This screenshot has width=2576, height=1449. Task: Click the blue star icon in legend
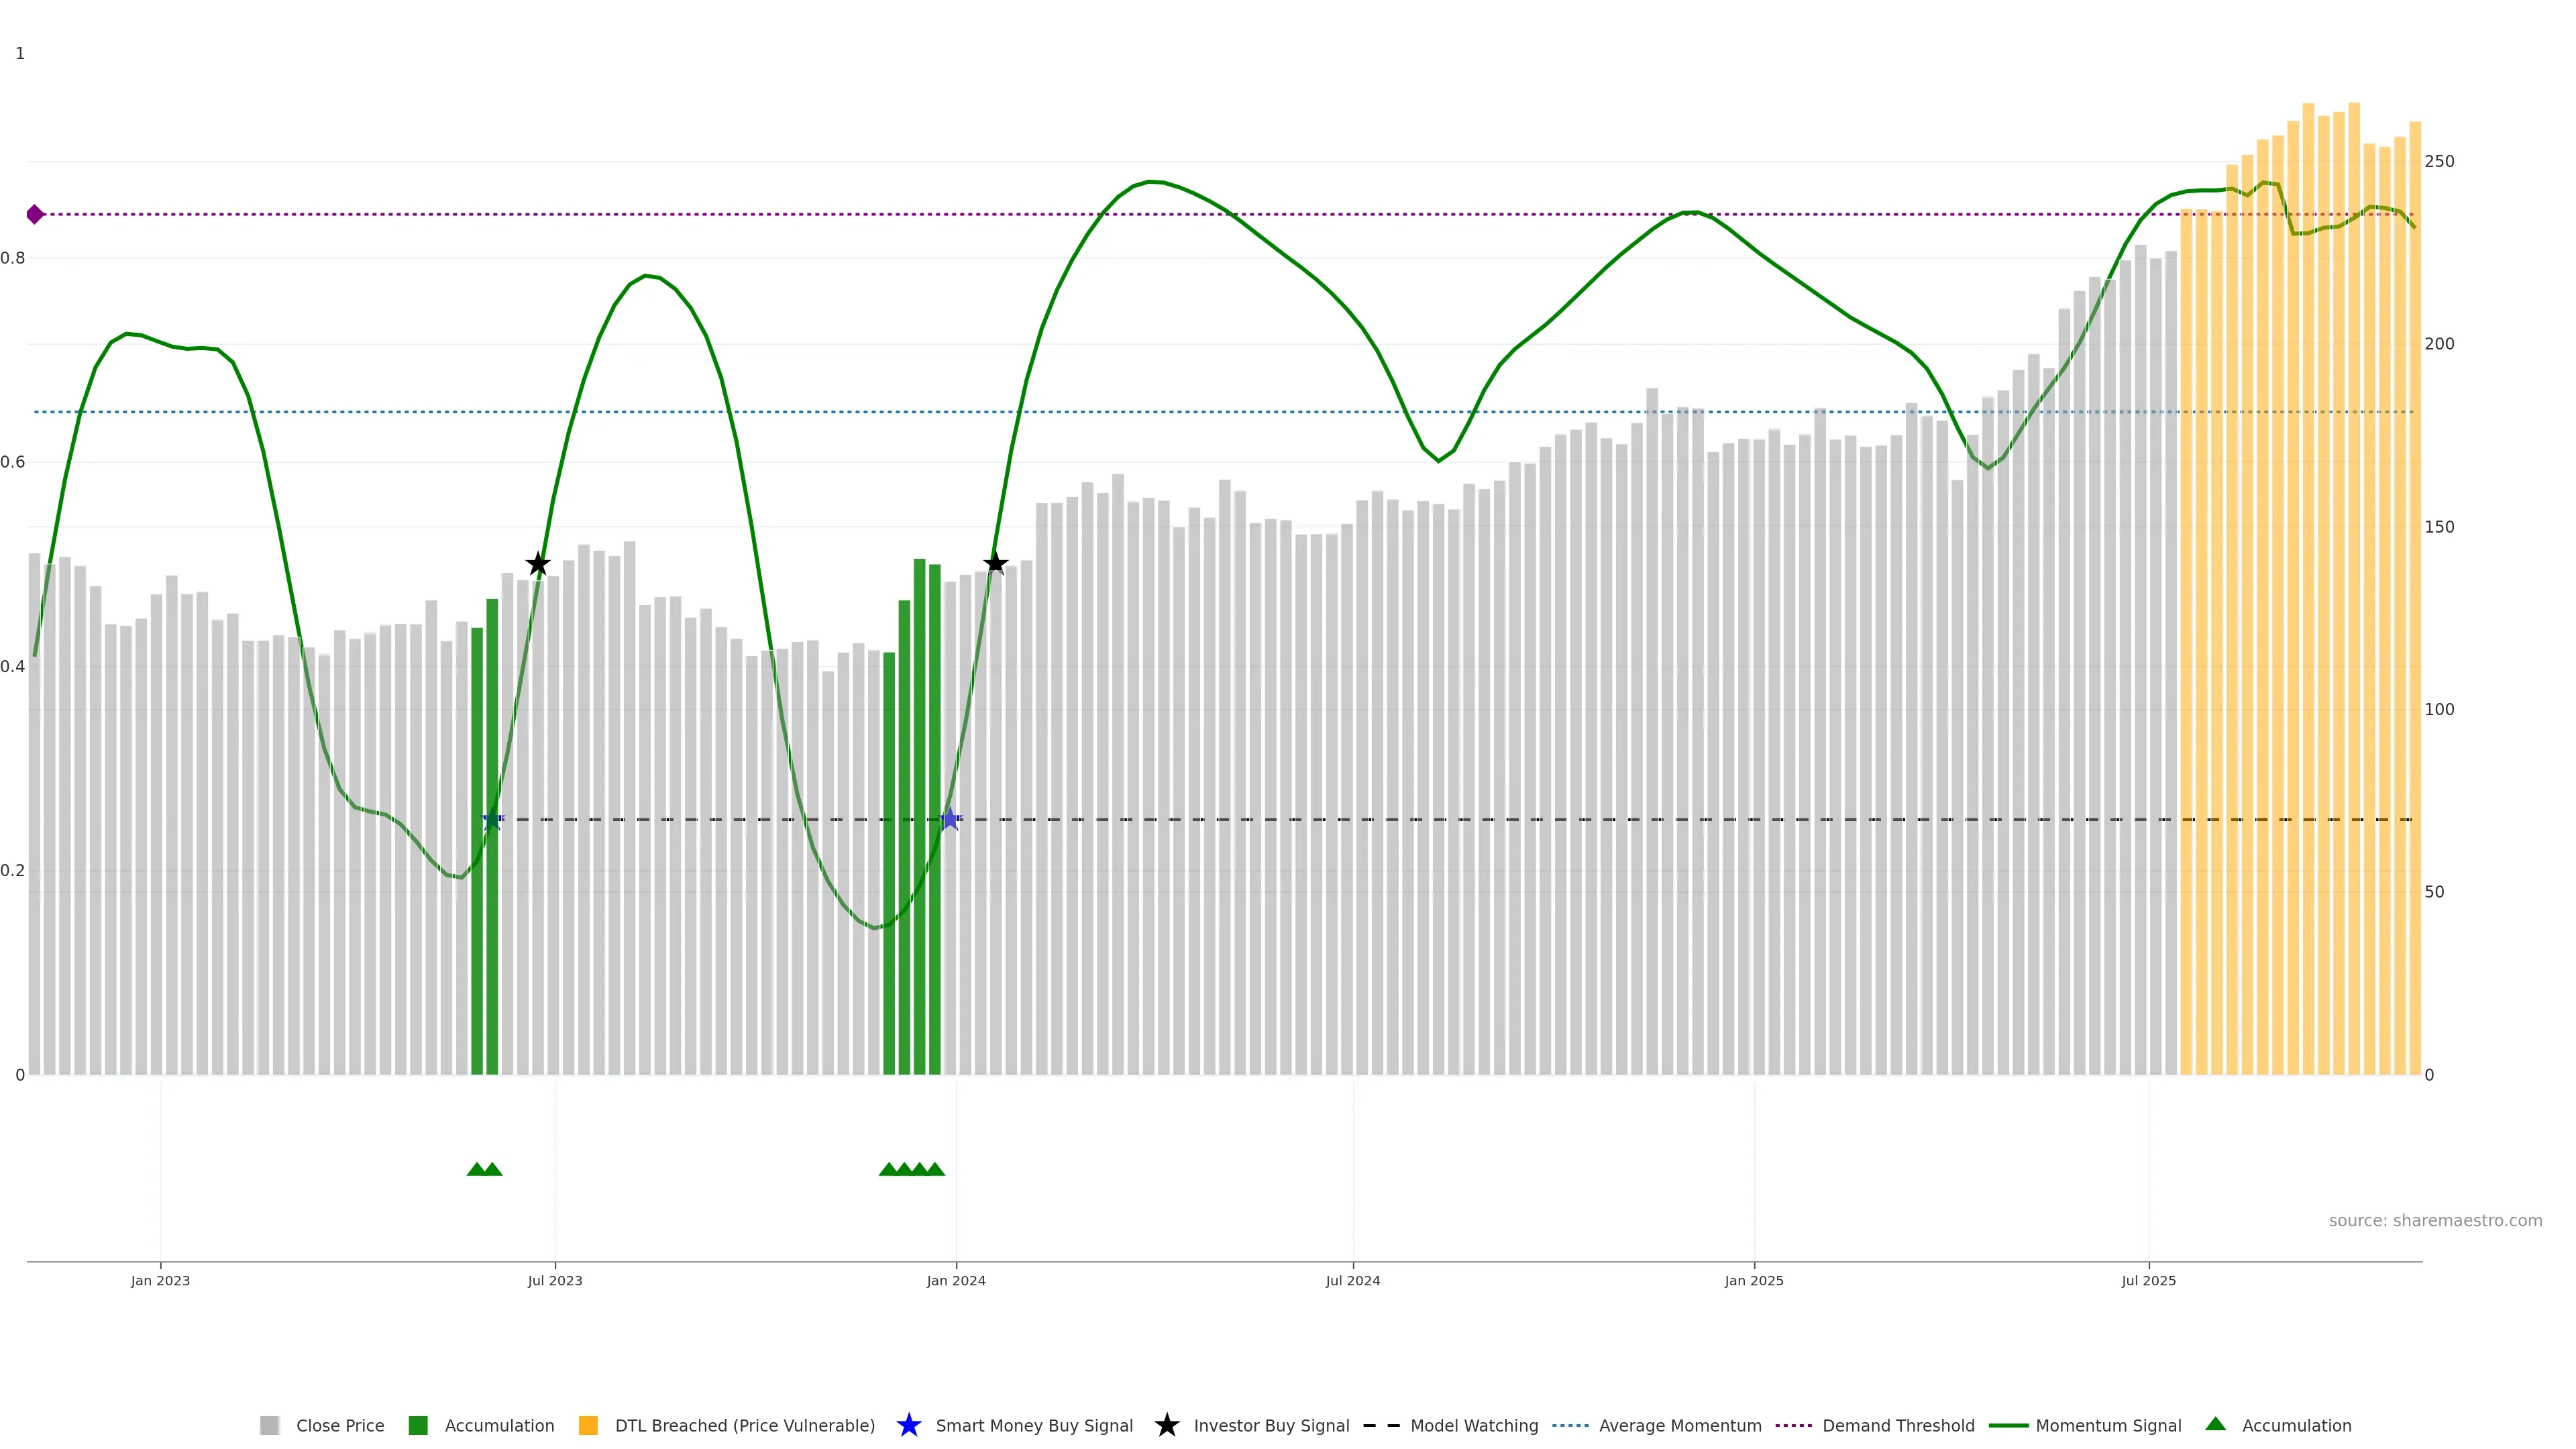click(908, 1425)
